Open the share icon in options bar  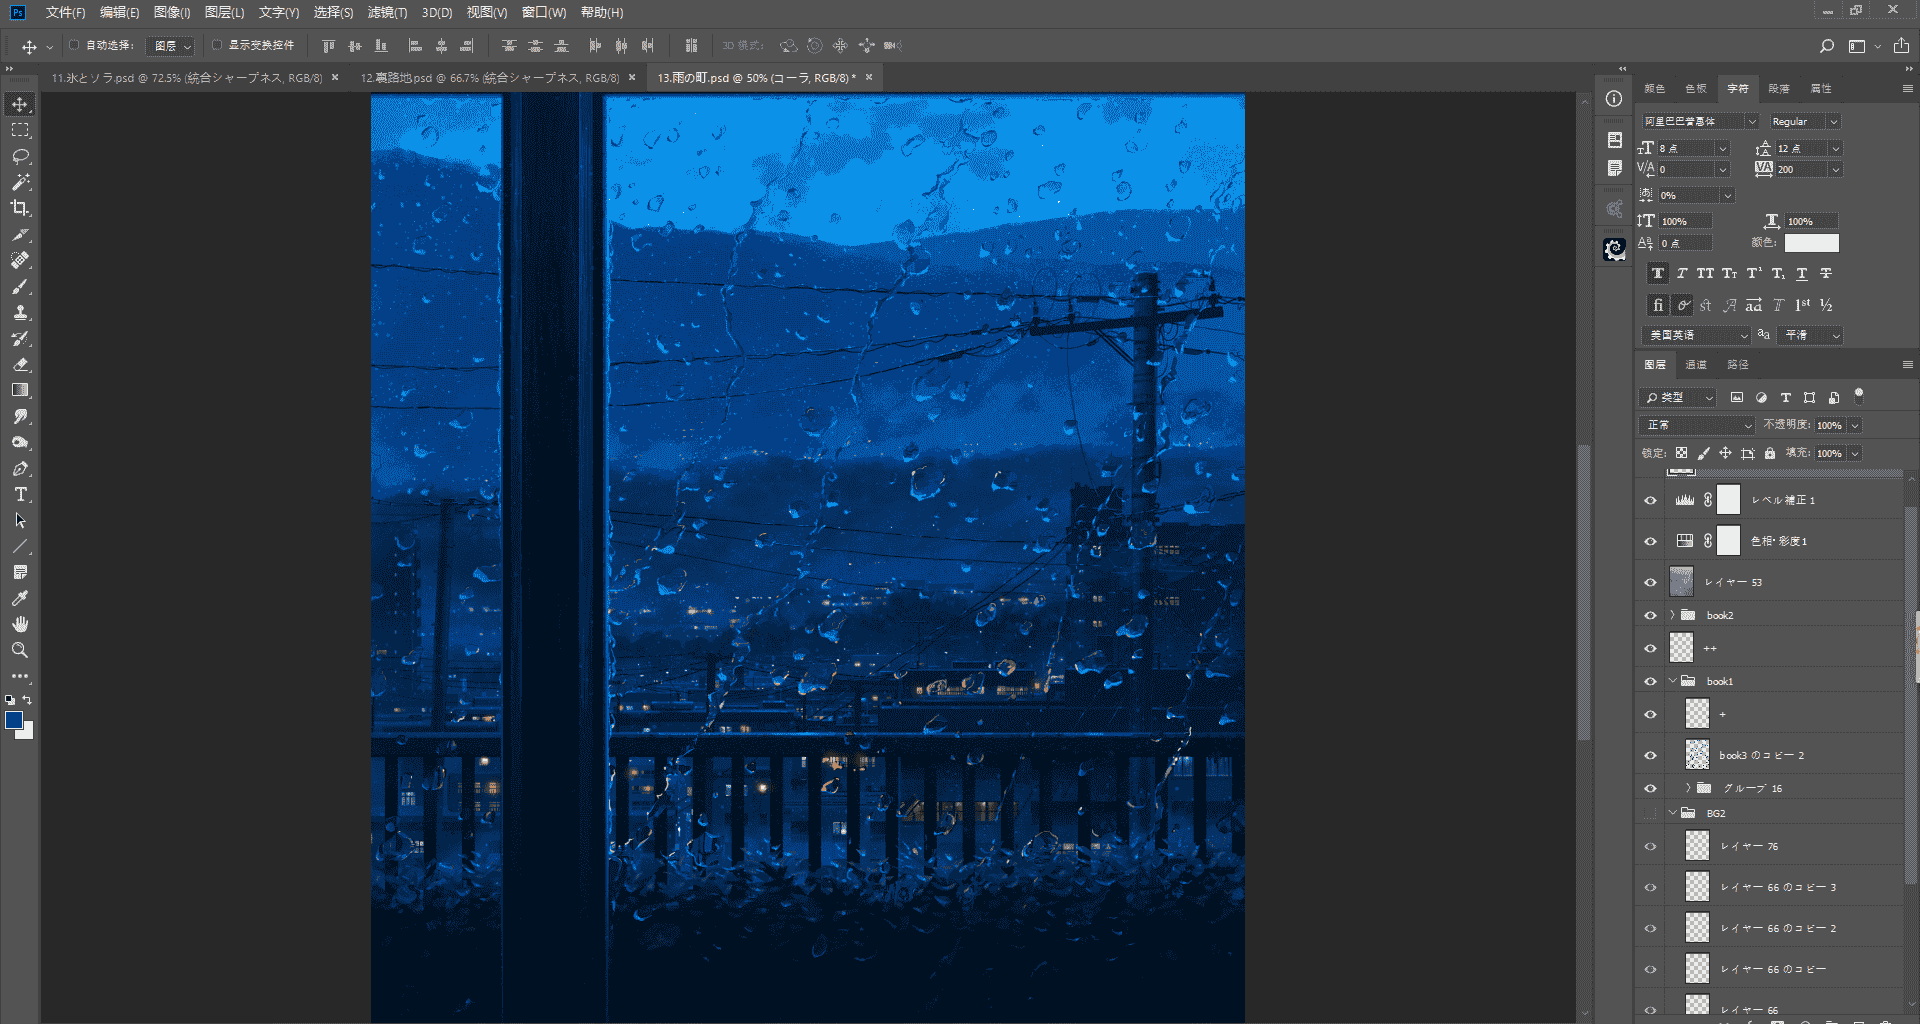point(1901,46)
